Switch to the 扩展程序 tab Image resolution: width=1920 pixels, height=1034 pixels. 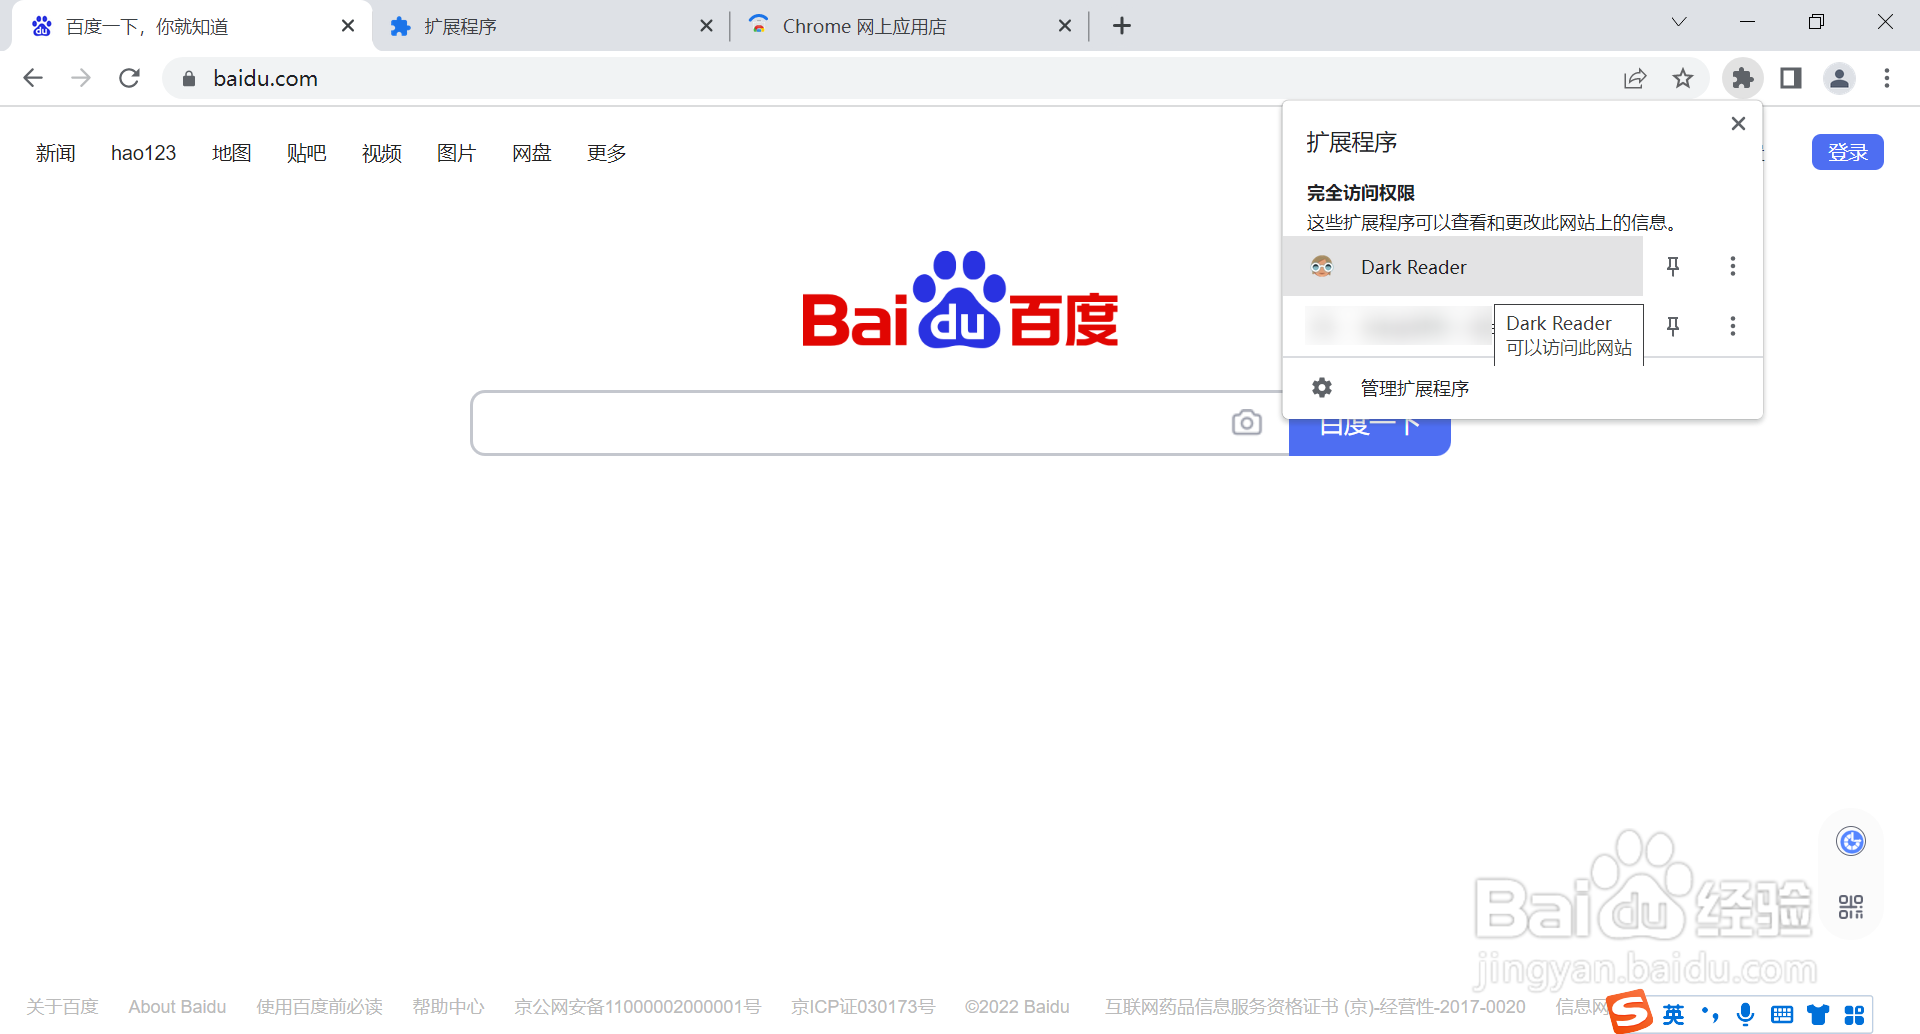pos(552,26)
